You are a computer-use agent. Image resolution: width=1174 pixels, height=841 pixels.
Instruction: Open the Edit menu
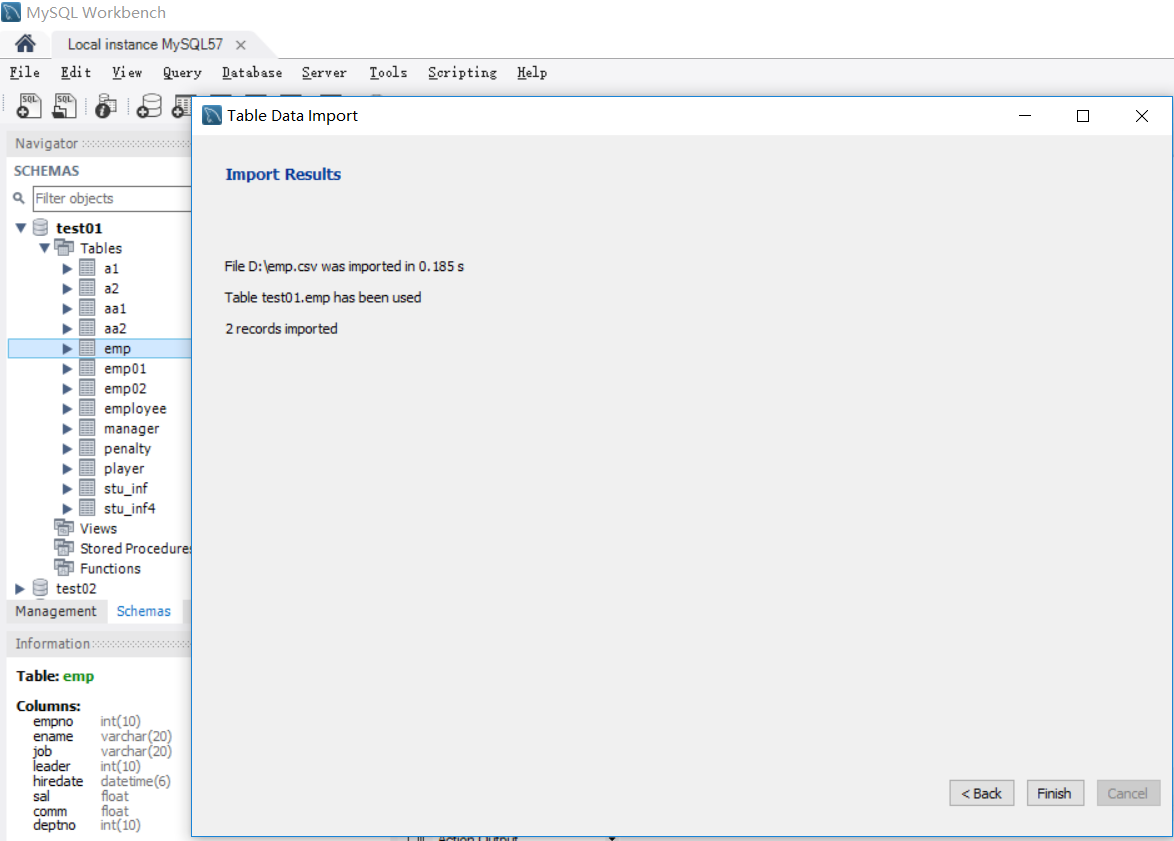[x=76, y=73]
